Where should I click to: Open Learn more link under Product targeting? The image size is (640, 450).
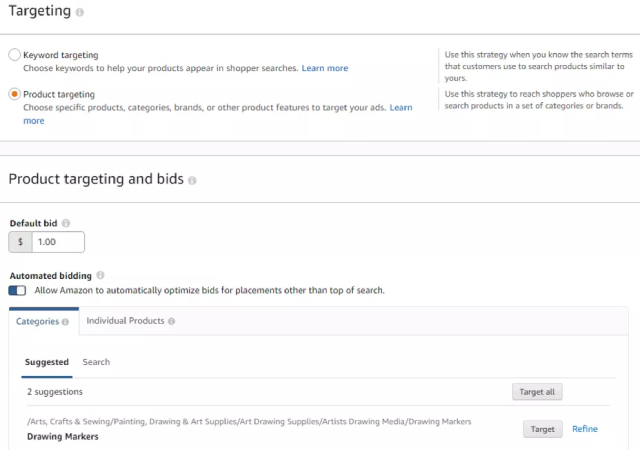click(x=400, y=107)
